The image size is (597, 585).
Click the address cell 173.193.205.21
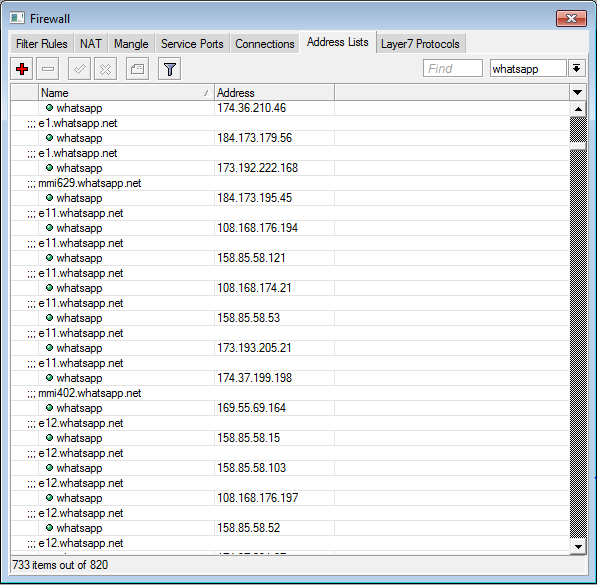coord(274,348)
